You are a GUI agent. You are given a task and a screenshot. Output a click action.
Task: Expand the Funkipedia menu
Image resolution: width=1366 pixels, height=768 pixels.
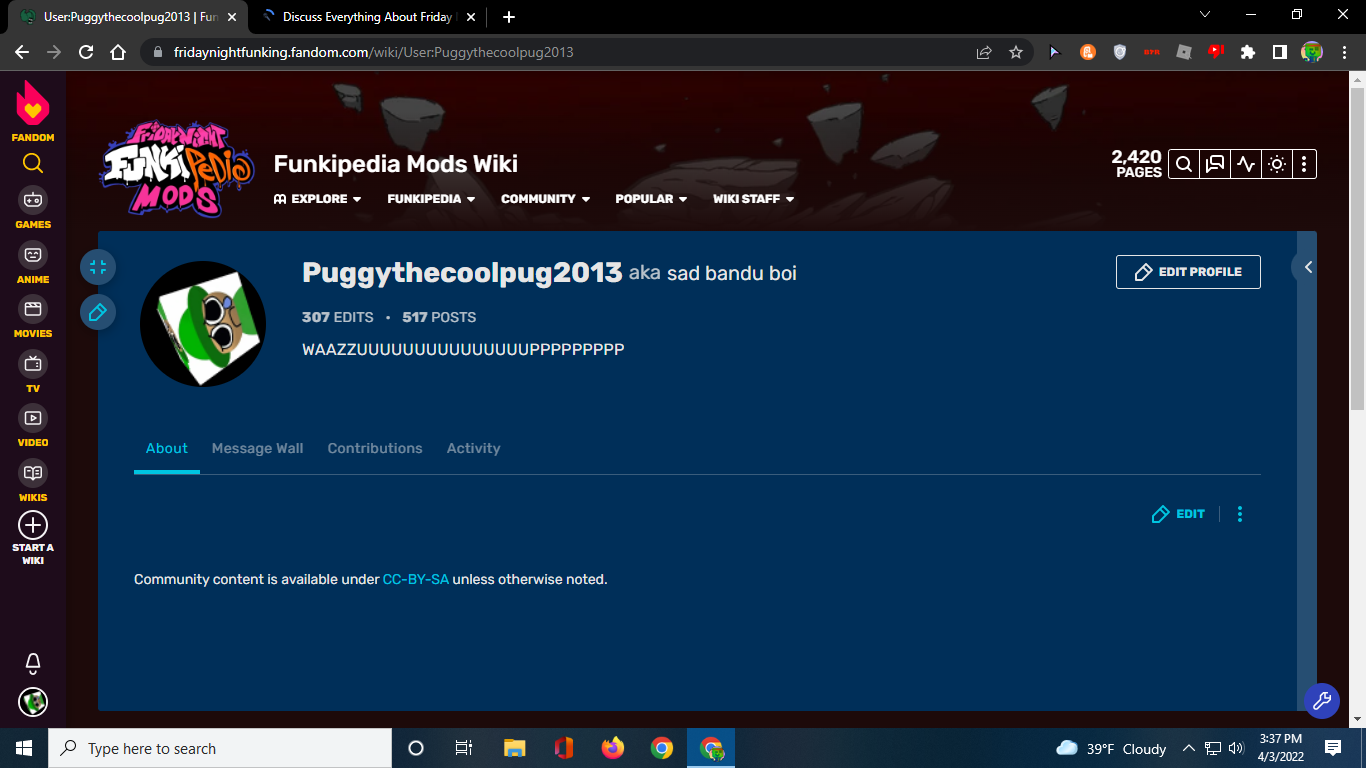click(x=431, y=199)
